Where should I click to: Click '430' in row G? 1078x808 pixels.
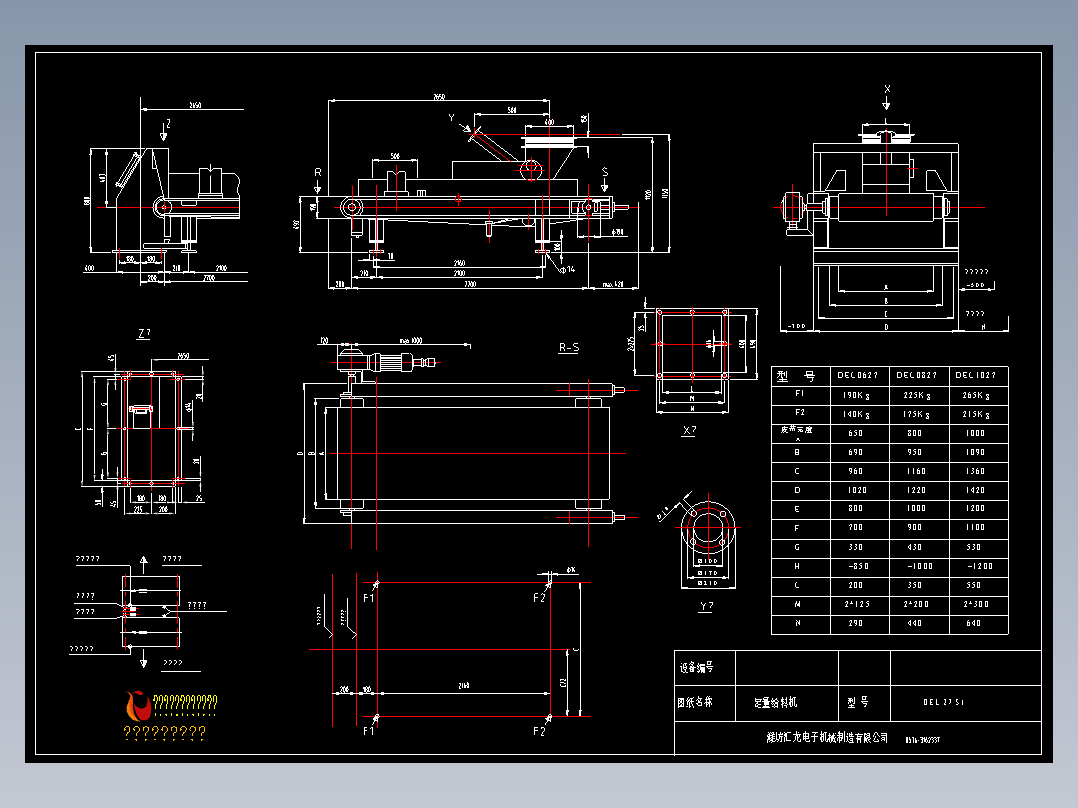914,547
